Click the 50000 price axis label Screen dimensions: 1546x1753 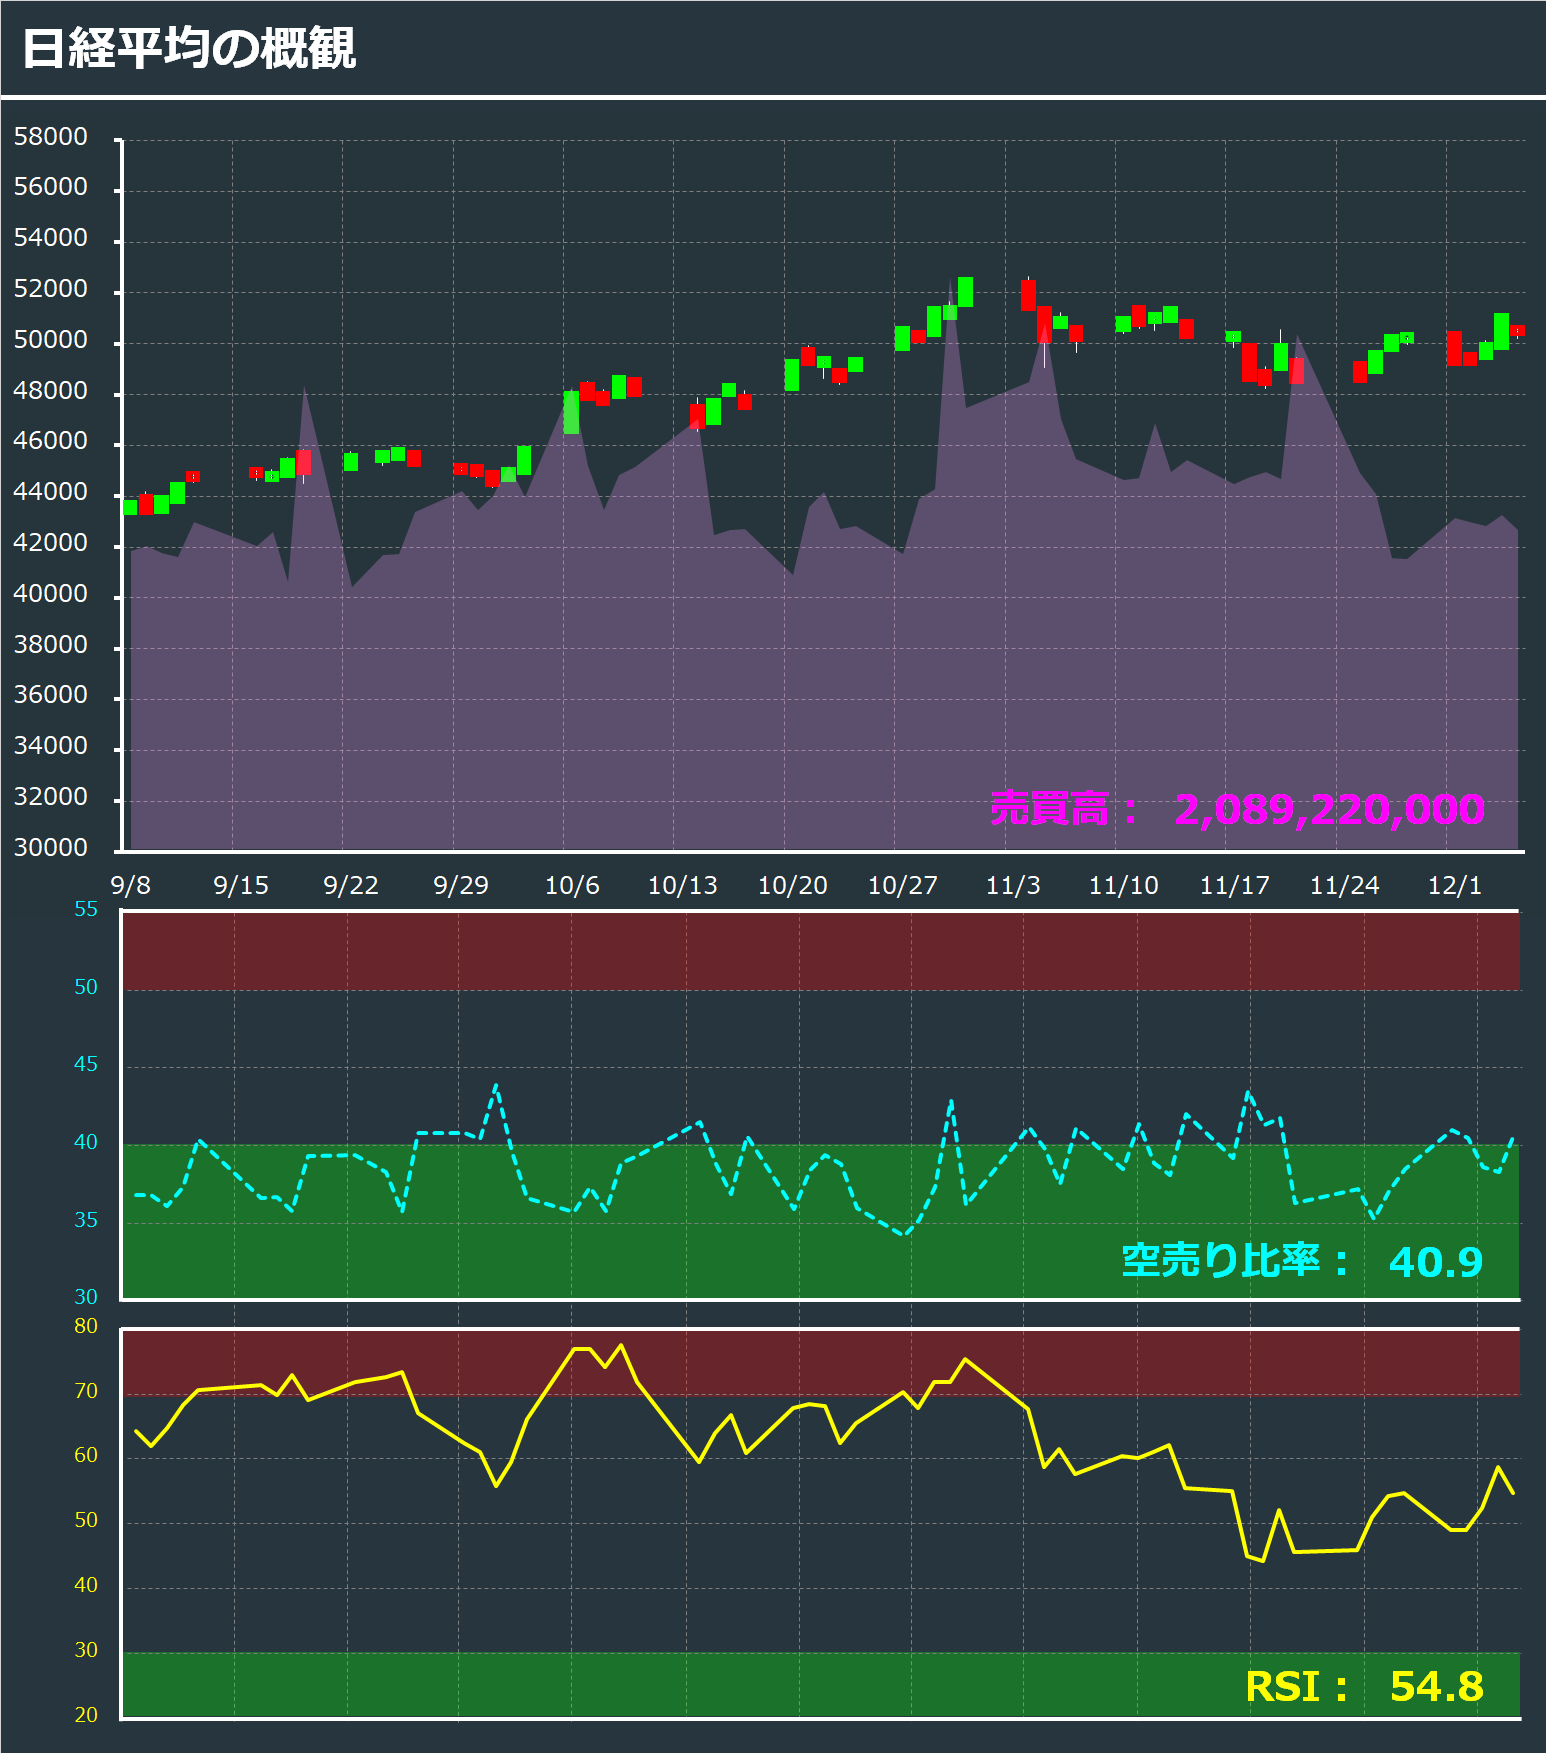(50, 340)
